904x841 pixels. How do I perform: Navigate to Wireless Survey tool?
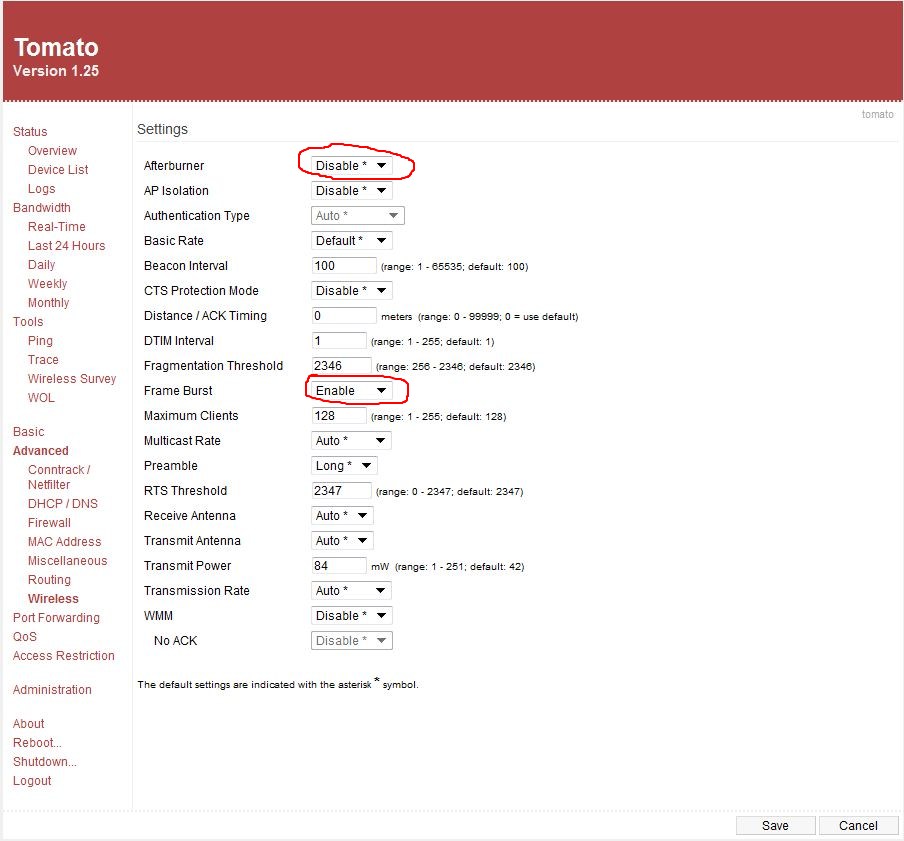coord(72,379)
